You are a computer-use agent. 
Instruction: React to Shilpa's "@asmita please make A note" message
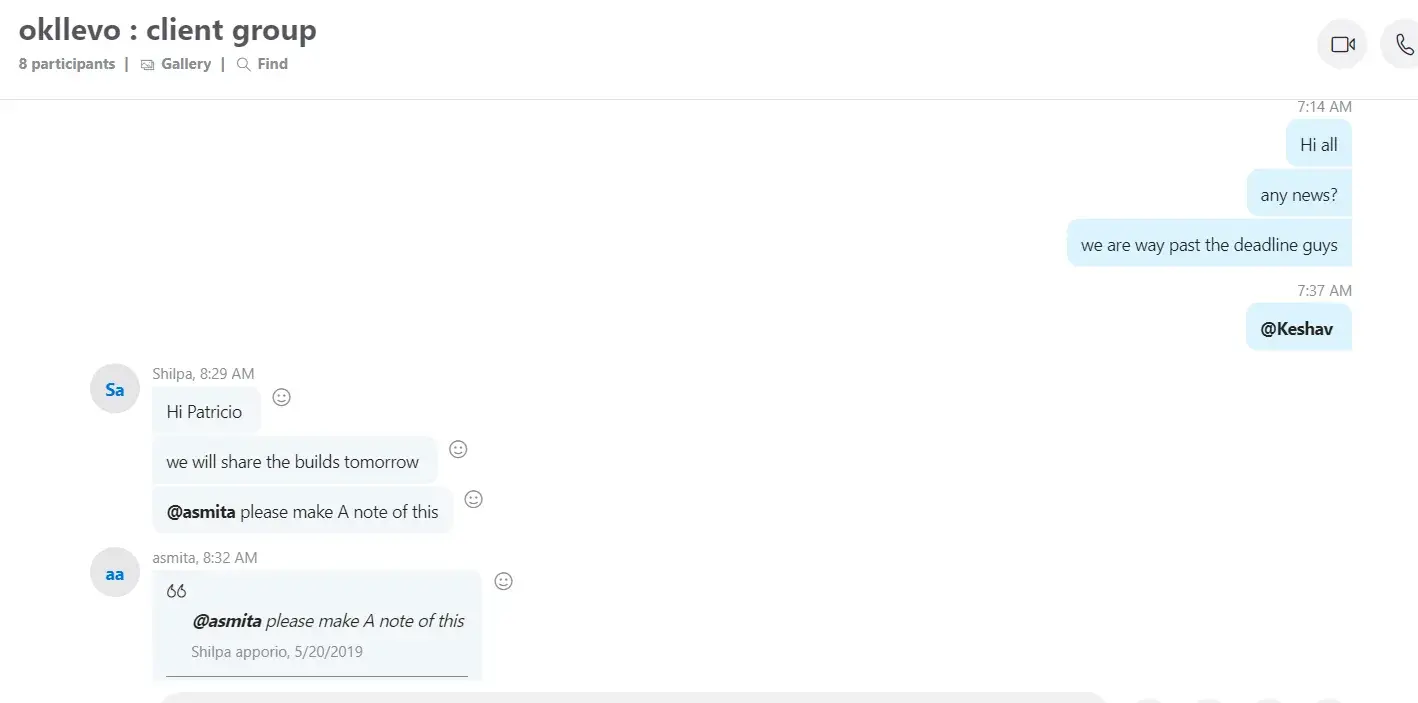[474, 499]
